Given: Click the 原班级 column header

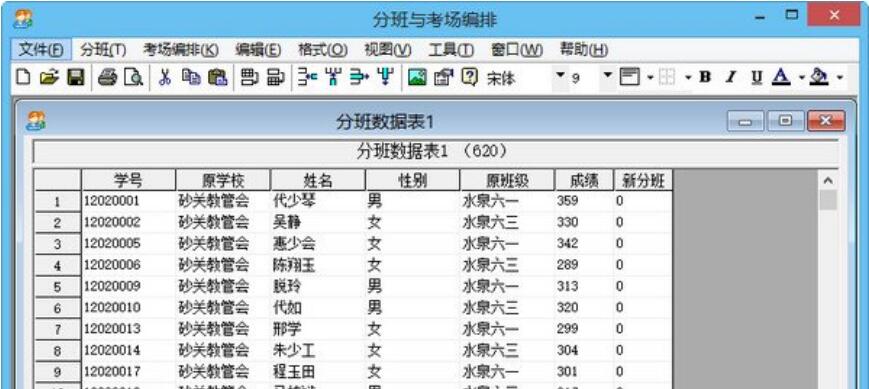Looking at the screenshot, I should 507,180.
